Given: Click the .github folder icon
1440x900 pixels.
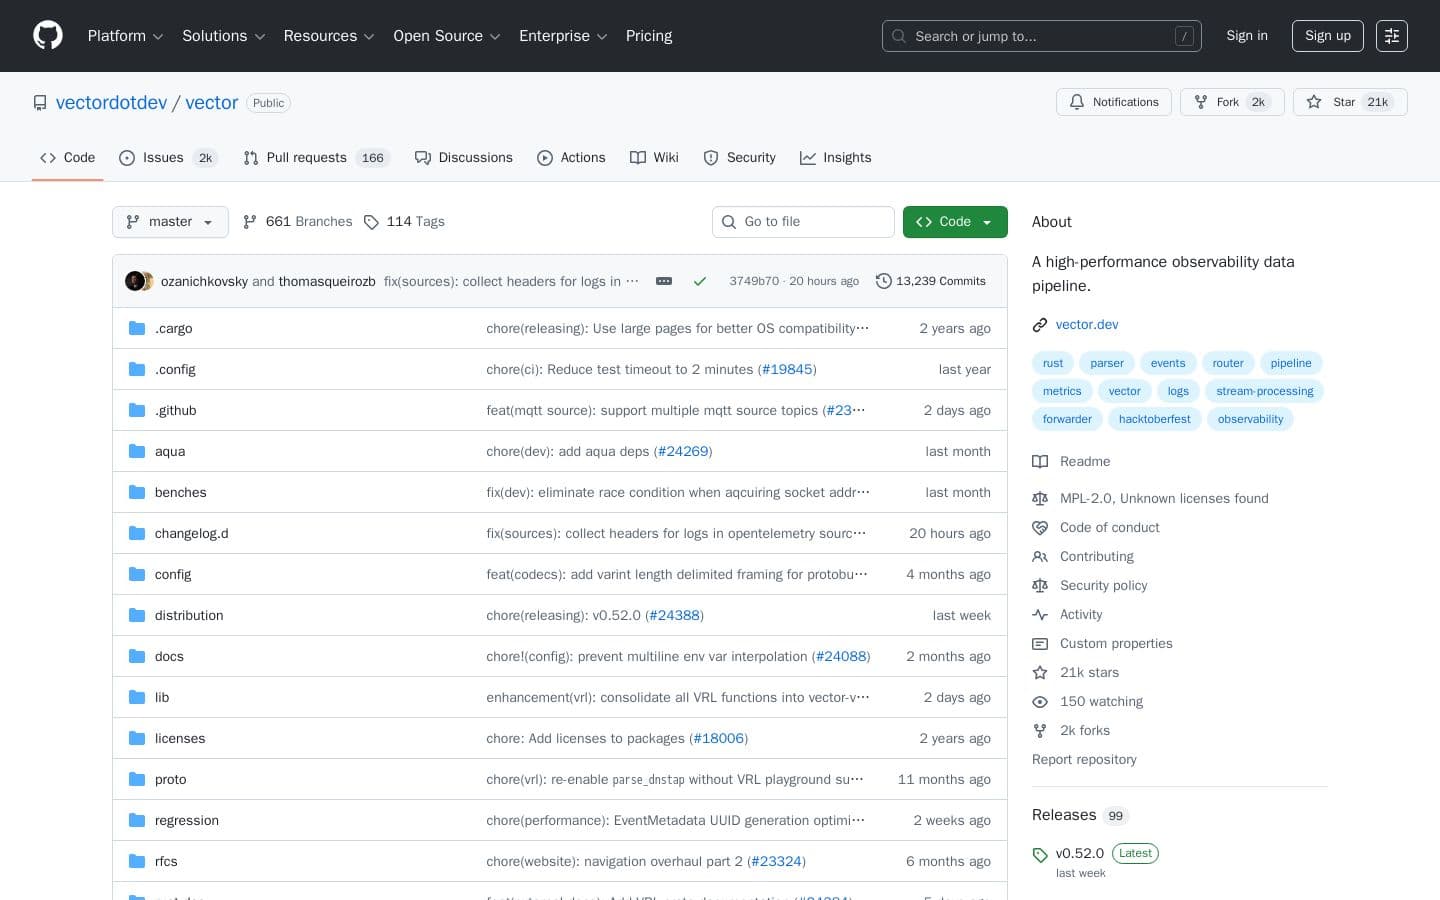Looking at the screenshot, I should (x=137, y=410).
